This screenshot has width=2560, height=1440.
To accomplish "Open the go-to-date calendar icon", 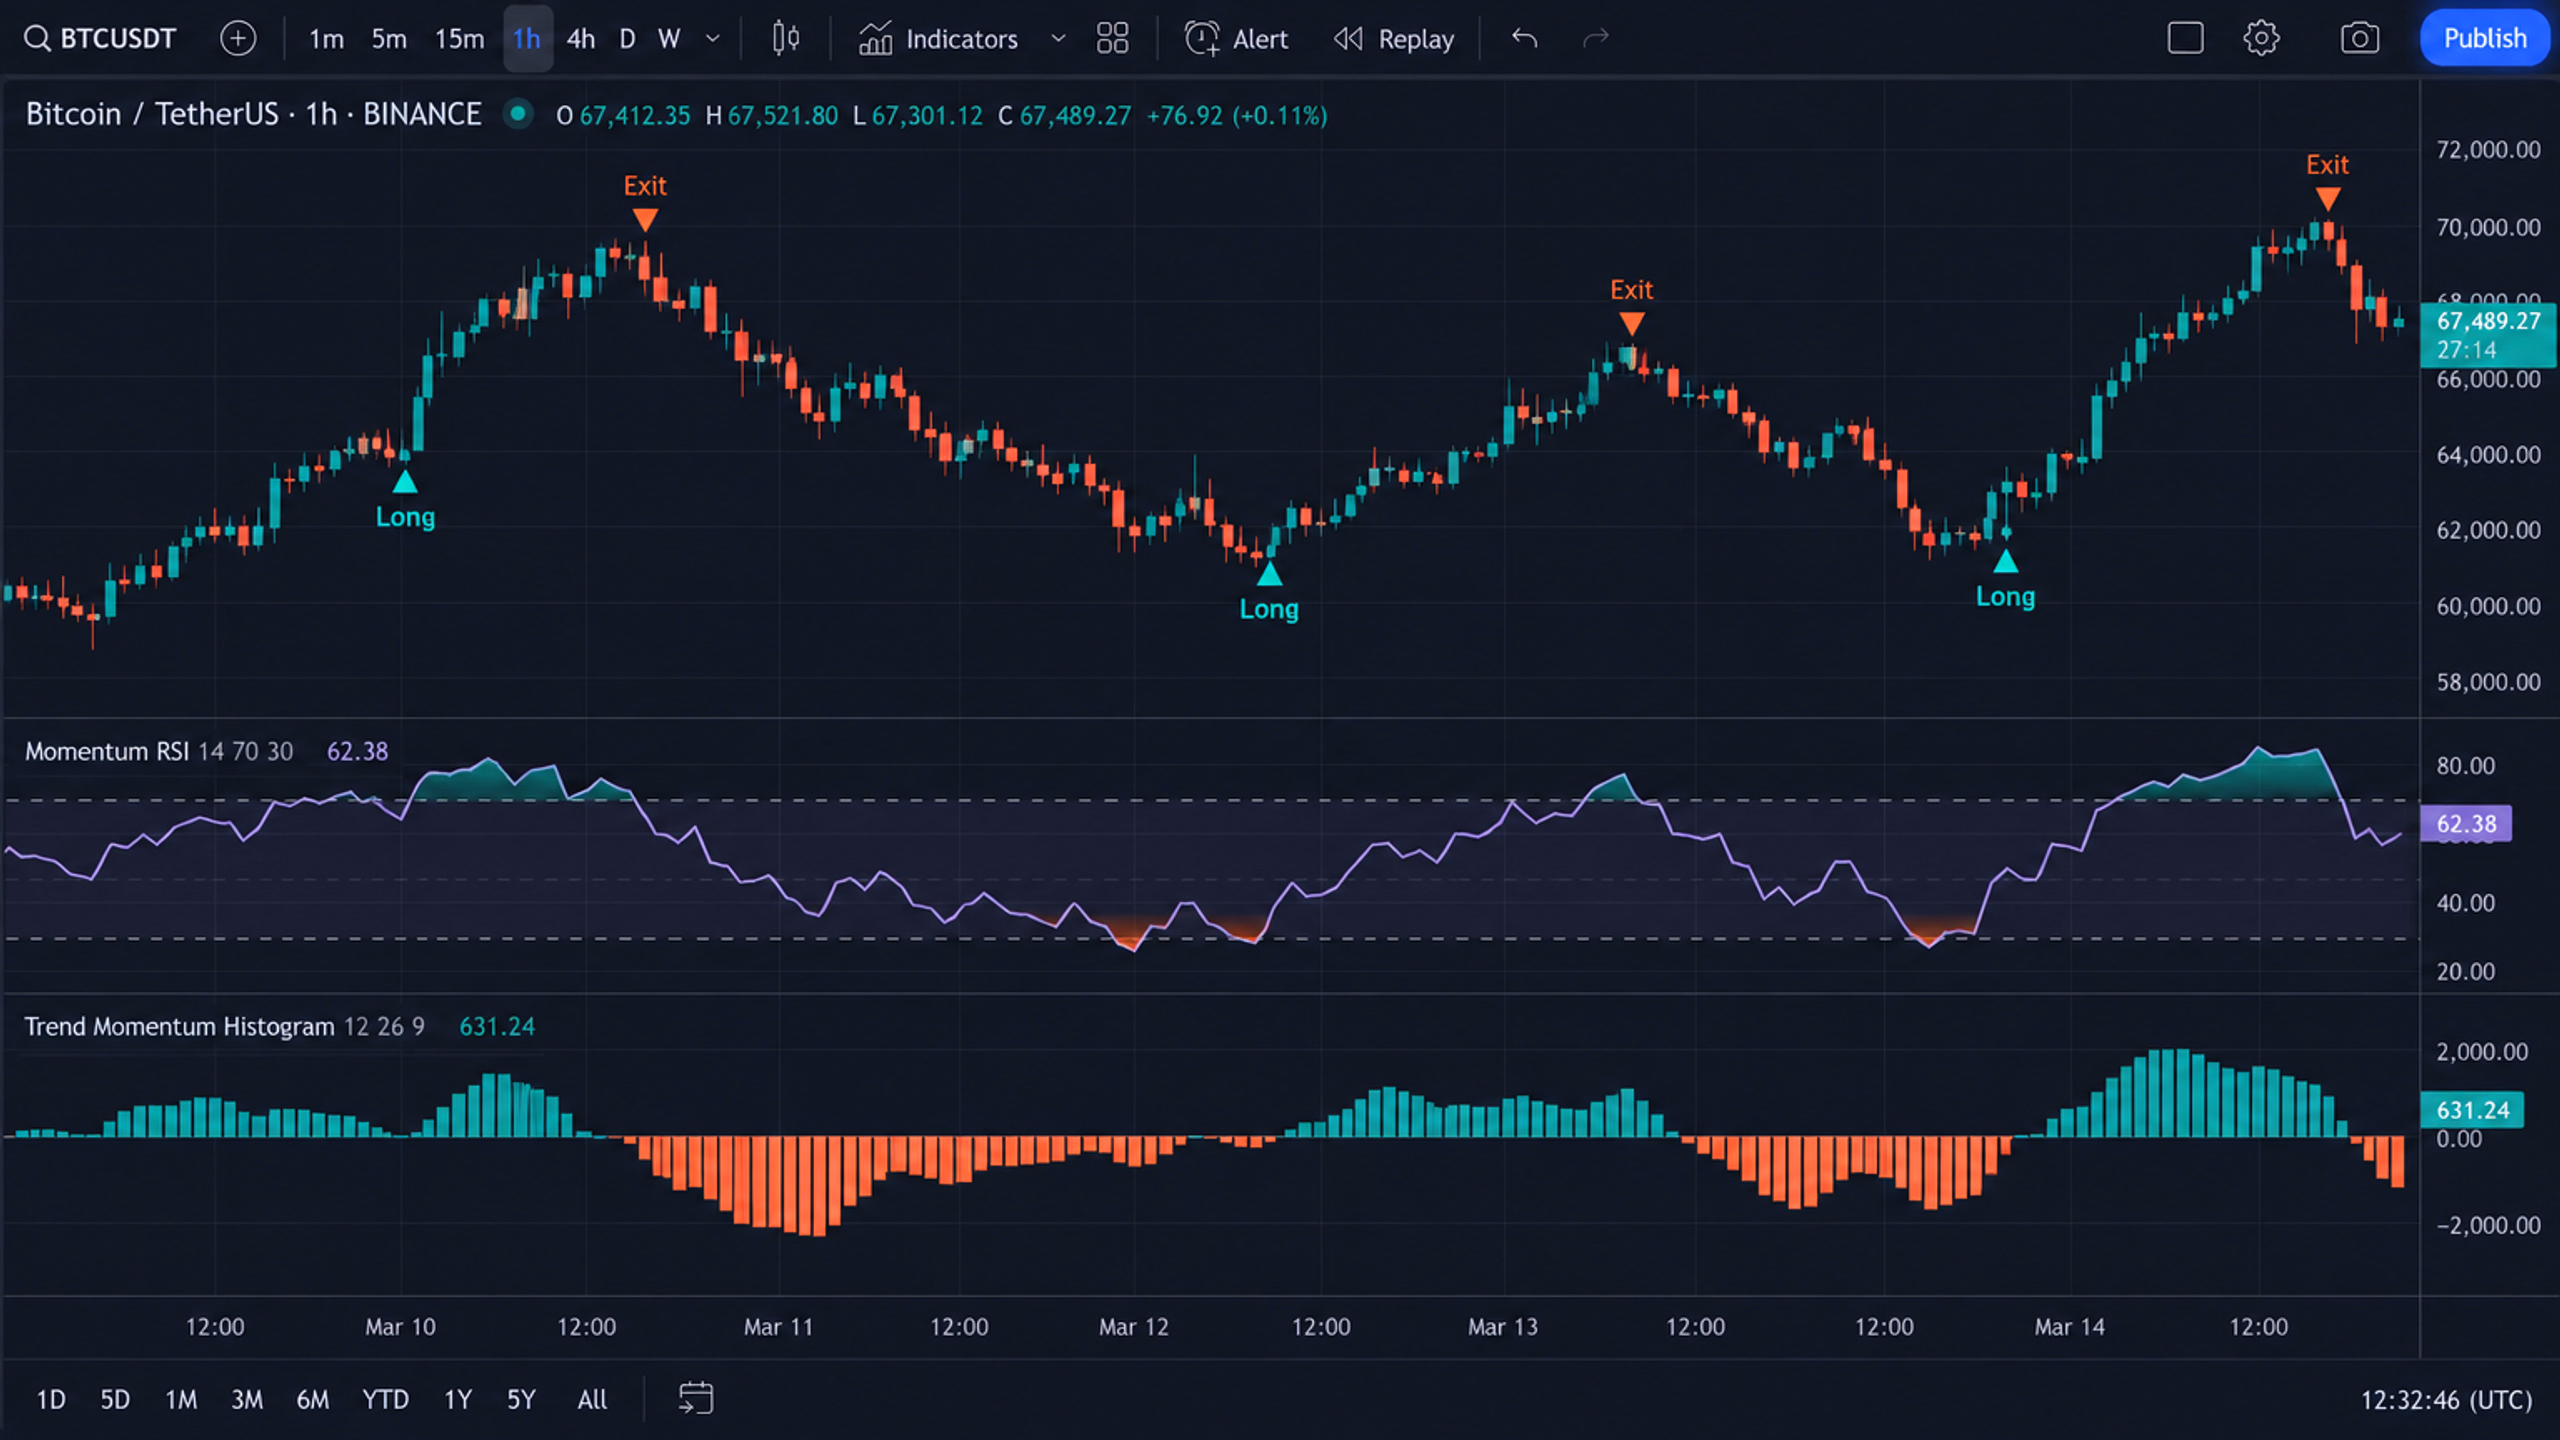I will pos(696,1398).
